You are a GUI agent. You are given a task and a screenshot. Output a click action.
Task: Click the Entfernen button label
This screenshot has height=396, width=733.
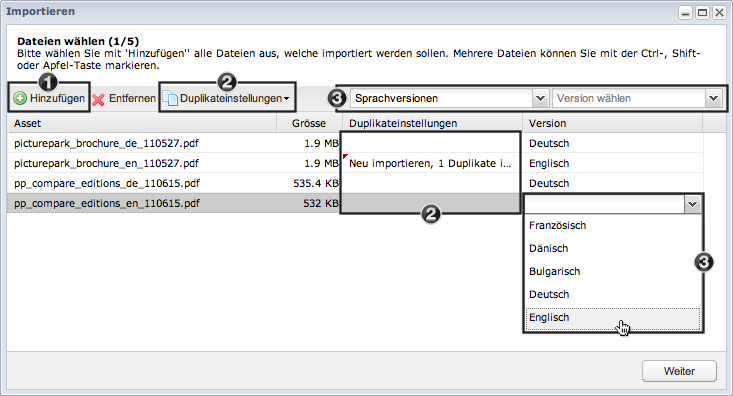(x=132, y=98)
